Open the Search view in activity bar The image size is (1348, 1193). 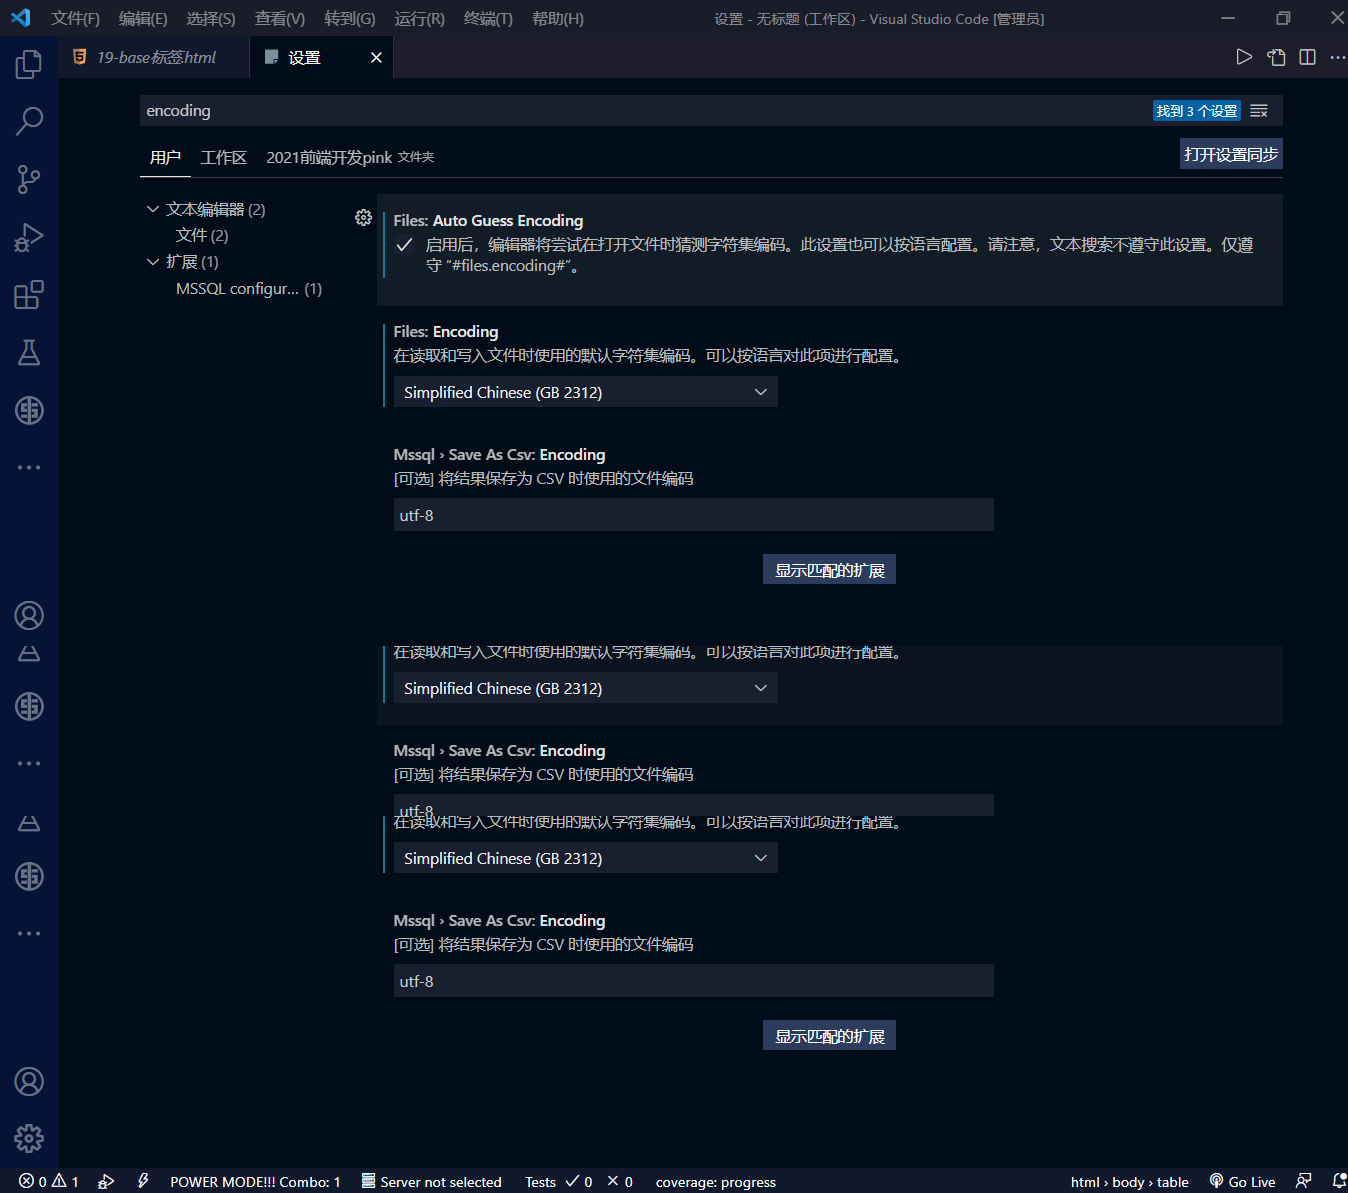click(x=29, y=121)
